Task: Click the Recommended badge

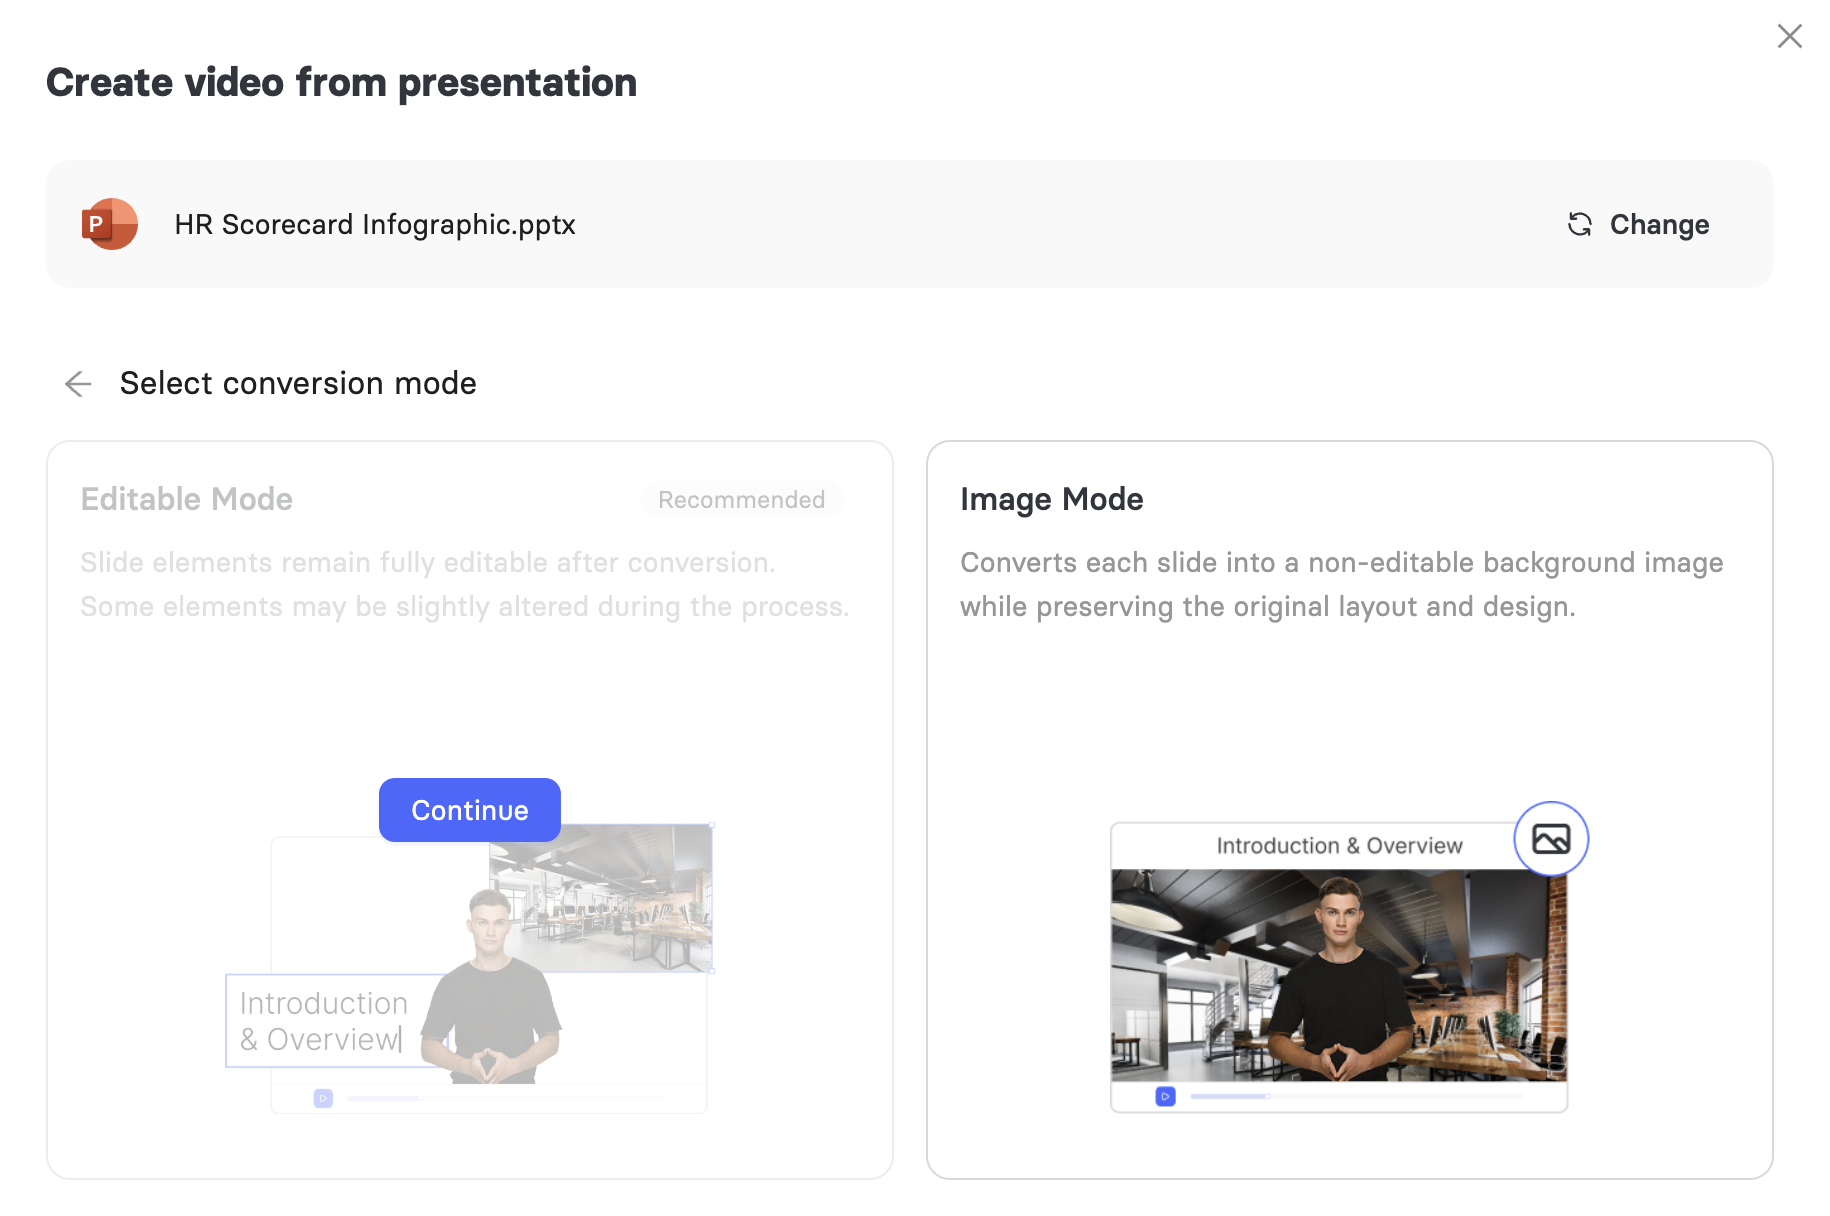Action: pyautogui.click(x=741, y=500)
